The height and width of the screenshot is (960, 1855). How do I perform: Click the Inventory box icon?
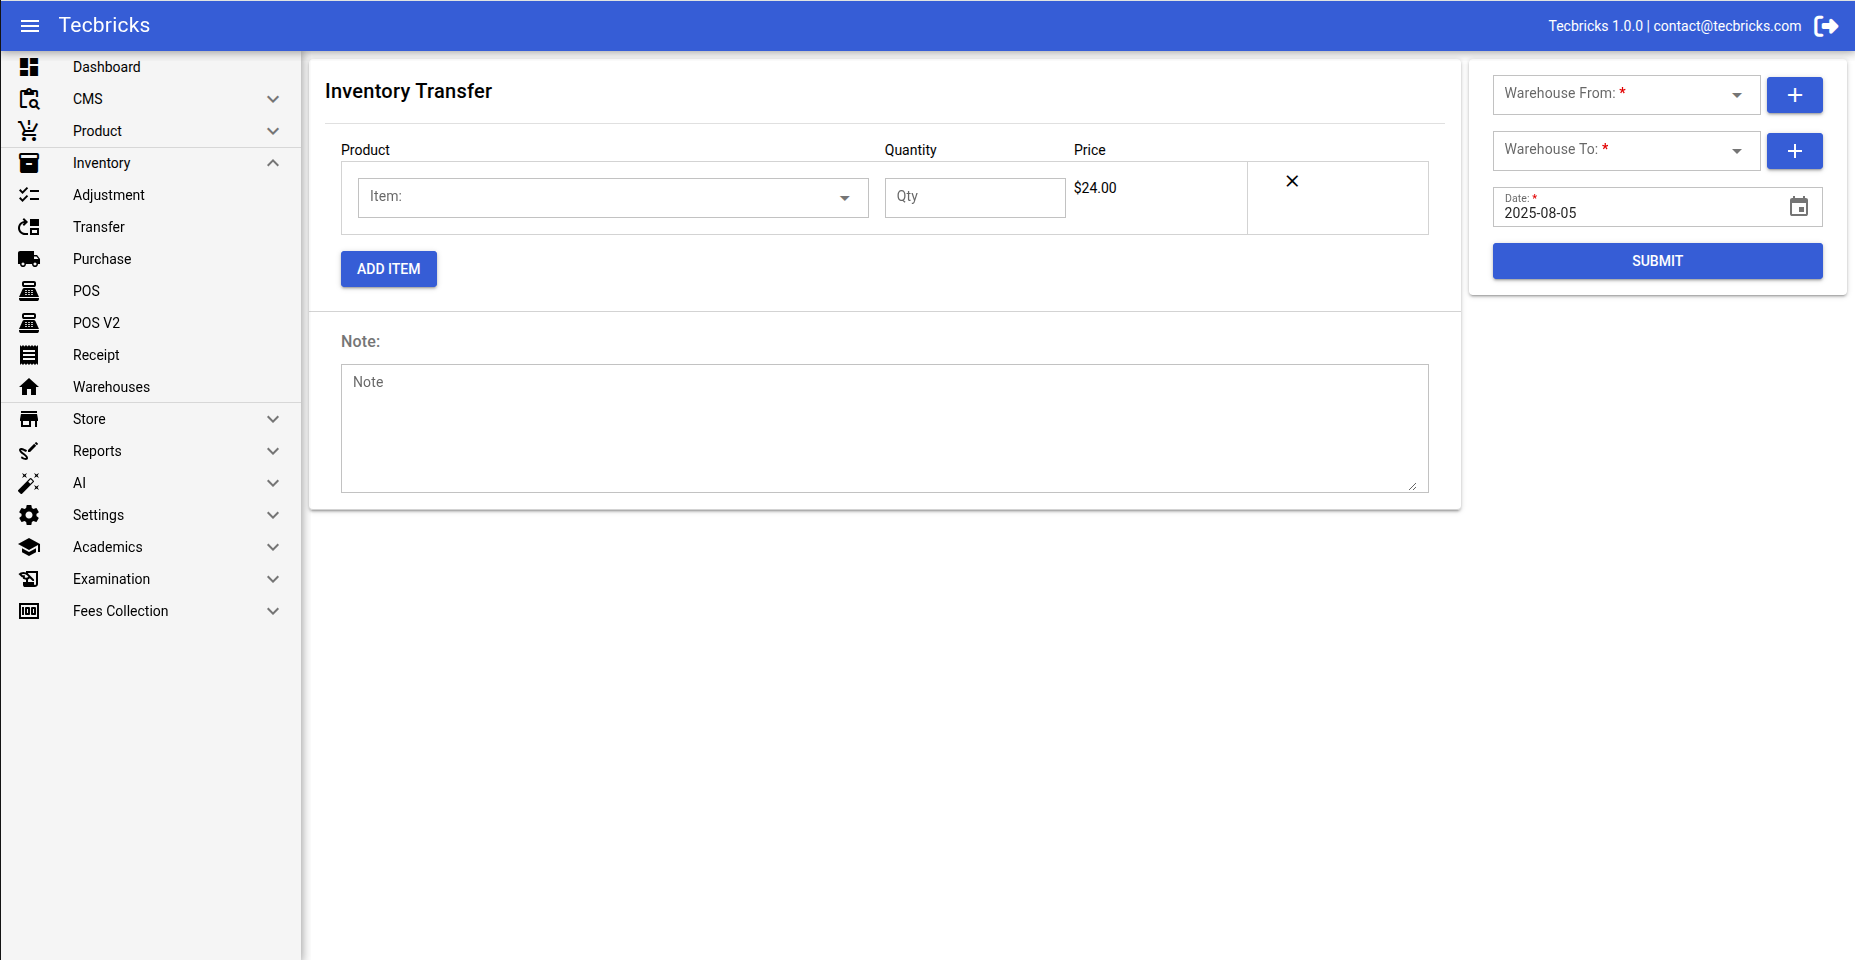pyautogui.click(x=29, y=163)
